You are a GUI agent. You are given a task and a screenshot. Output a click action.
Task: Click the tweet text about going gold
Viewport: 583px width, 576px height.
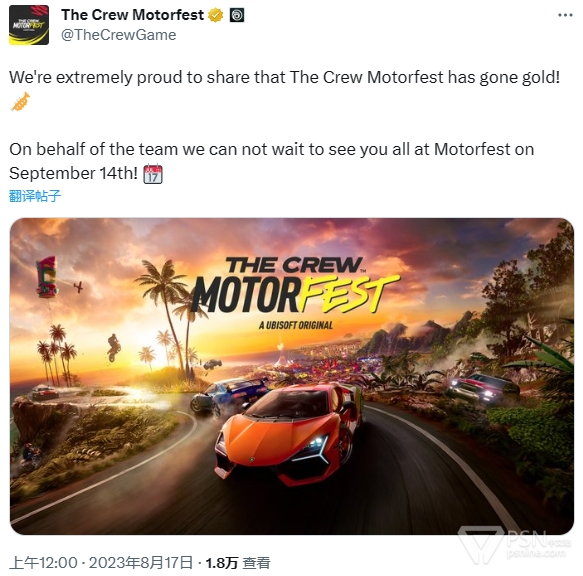point(284,77)
